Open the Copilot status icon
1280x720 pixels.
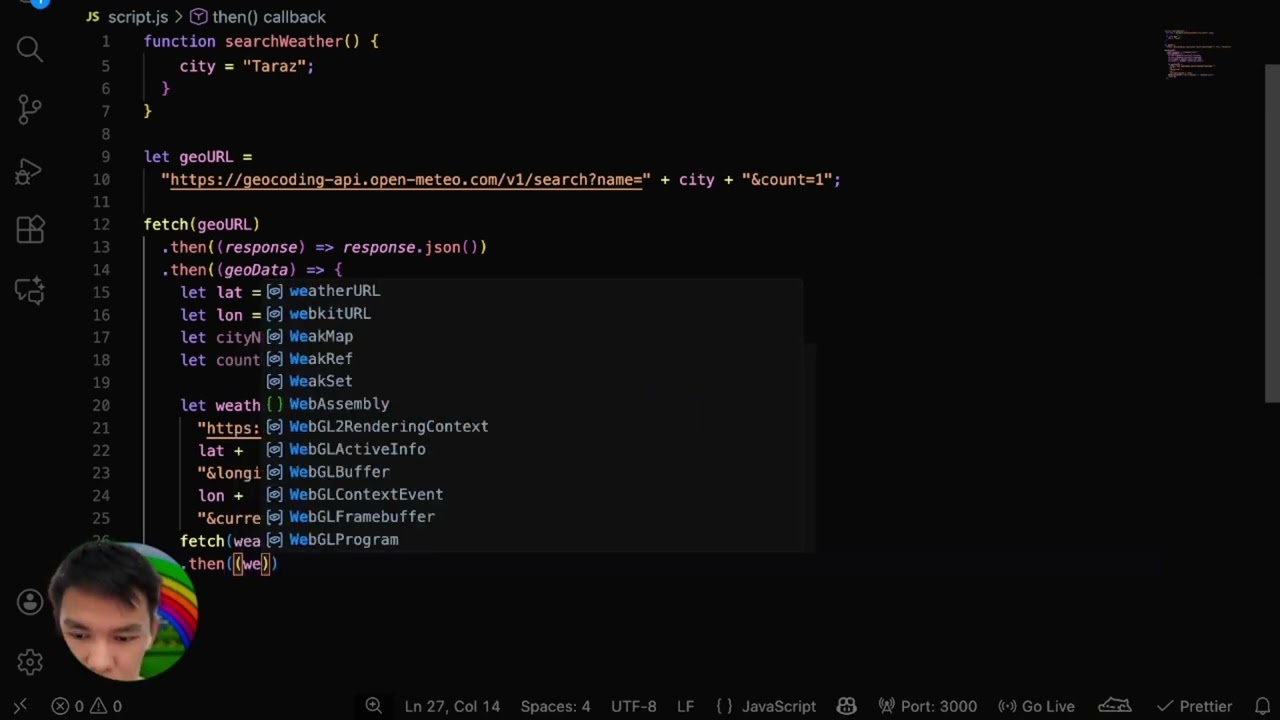[x=847, y=706]
